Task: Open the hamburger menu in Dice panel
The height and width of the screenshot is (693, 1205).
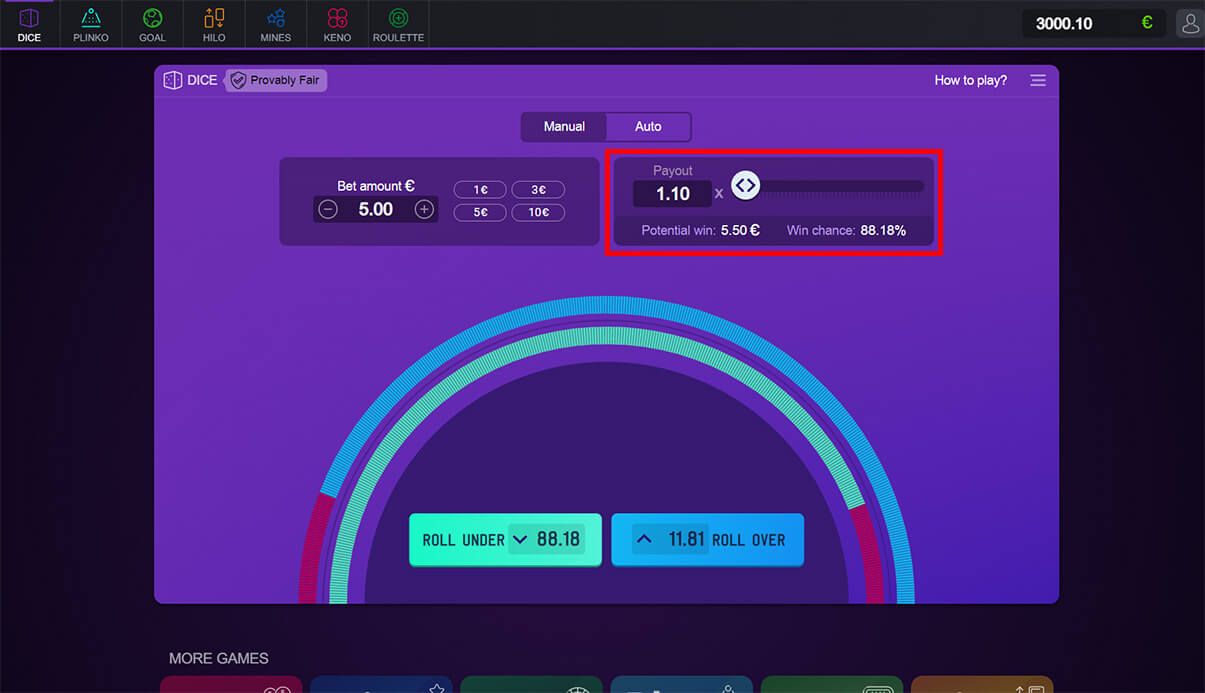Action: click(1038, 80)
